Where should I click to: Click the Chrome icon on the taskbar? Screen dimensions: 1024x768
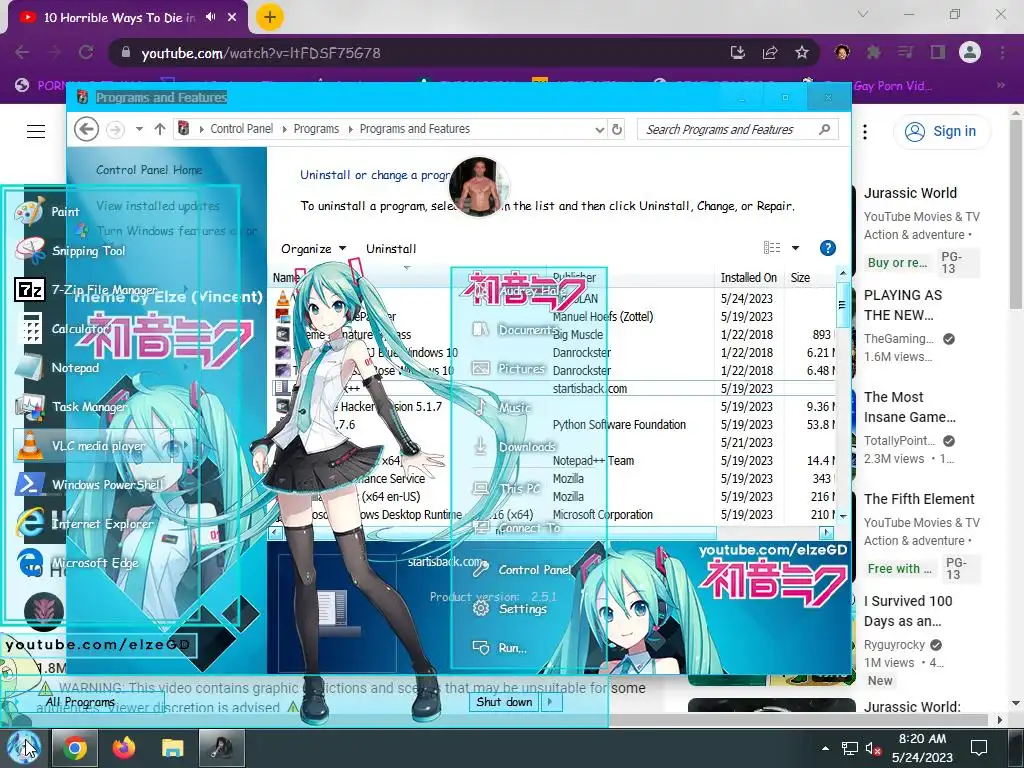74,748
